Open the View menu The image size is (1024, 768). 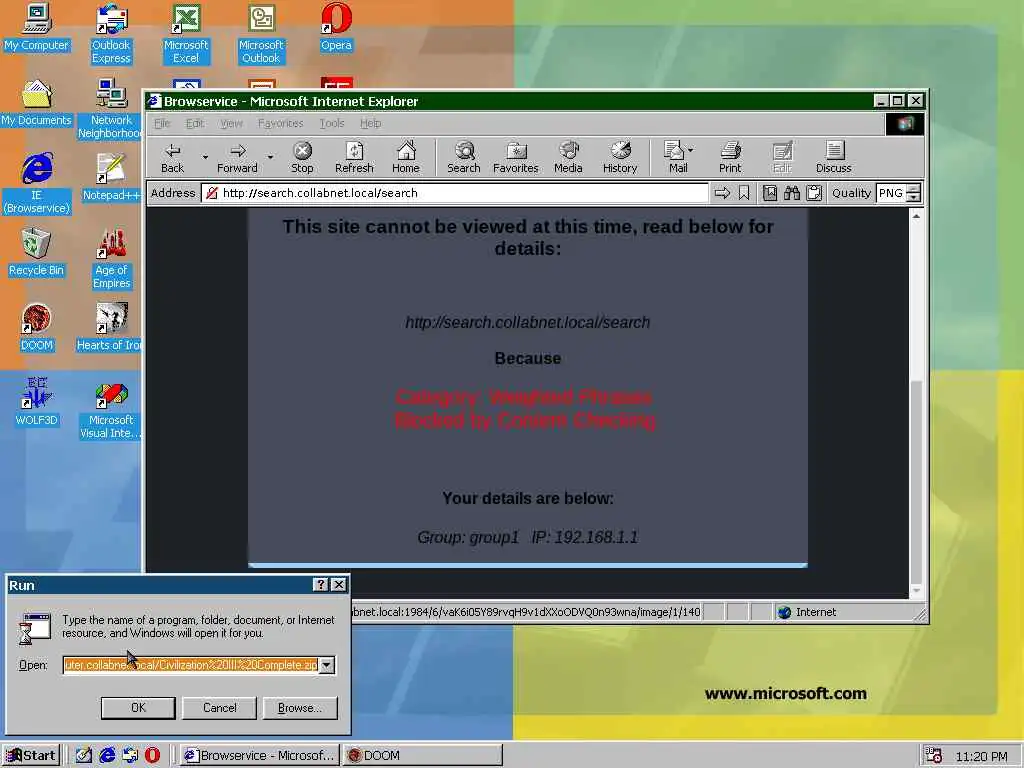(231, 123)
